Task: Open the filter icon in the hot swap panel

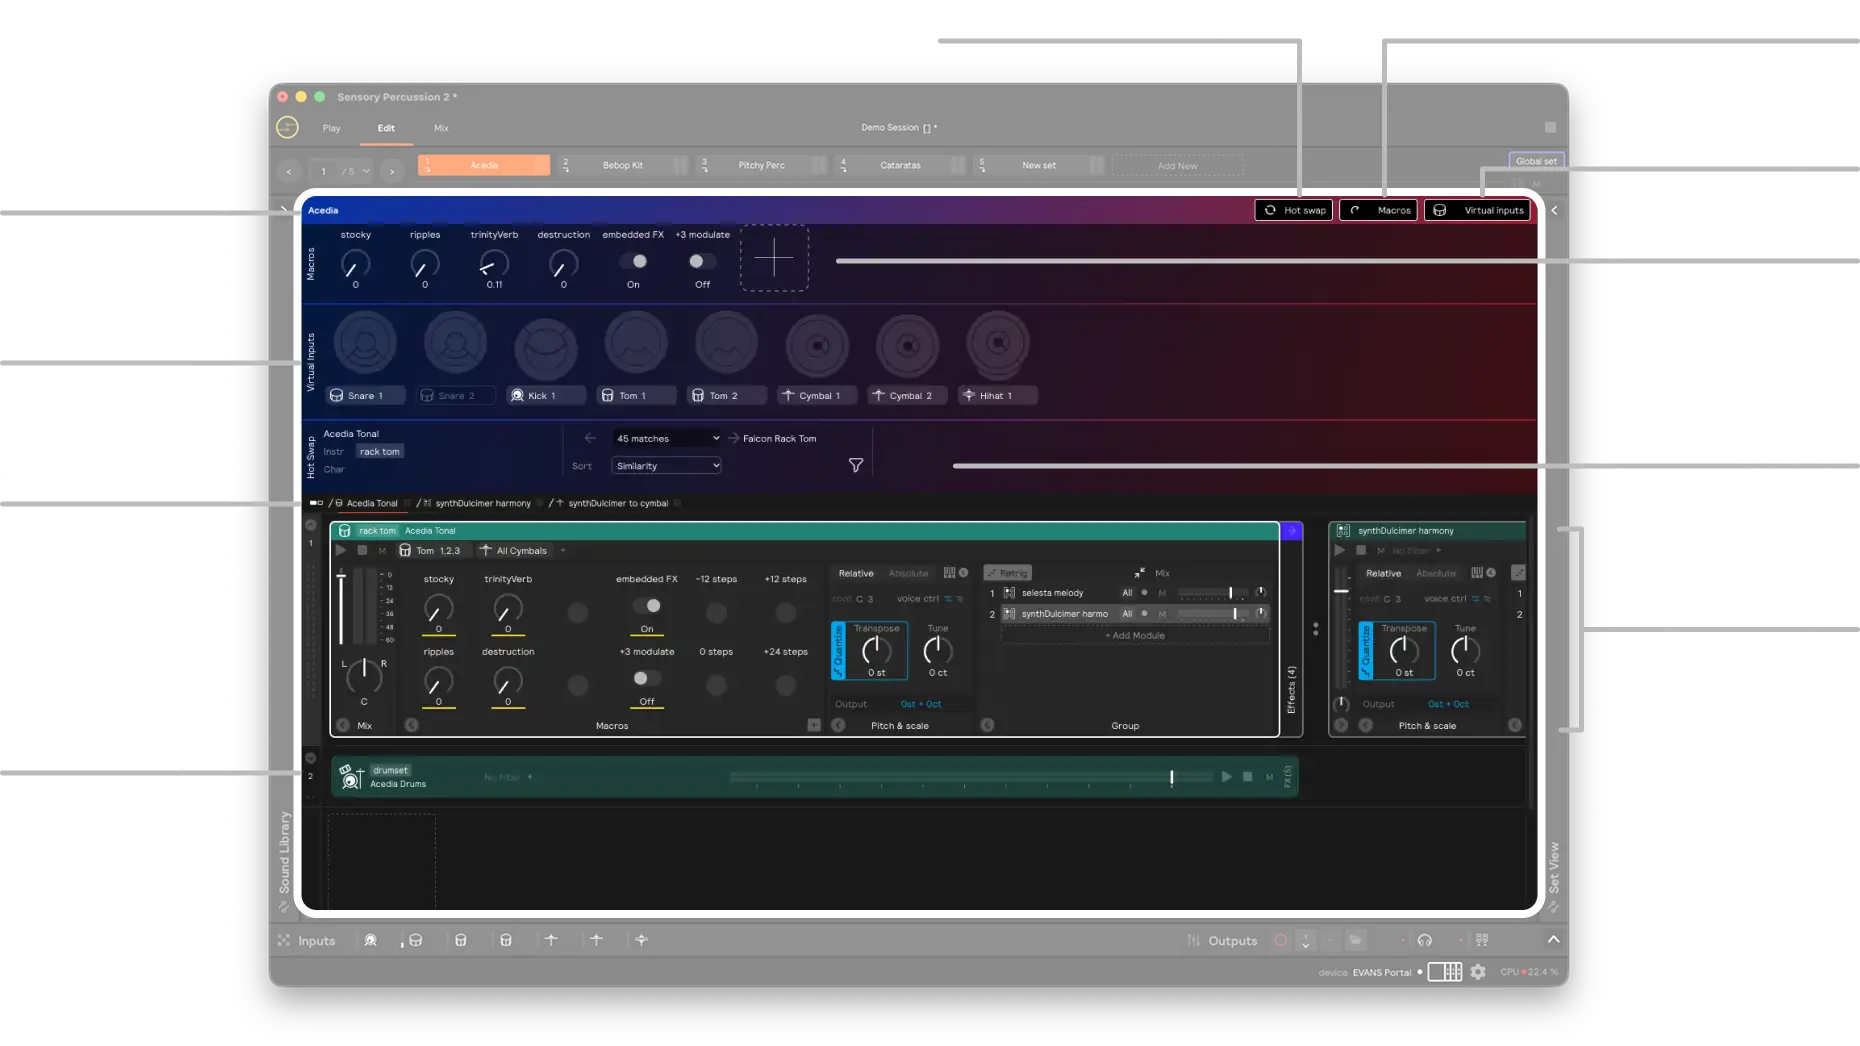Action: pos(855,465)
